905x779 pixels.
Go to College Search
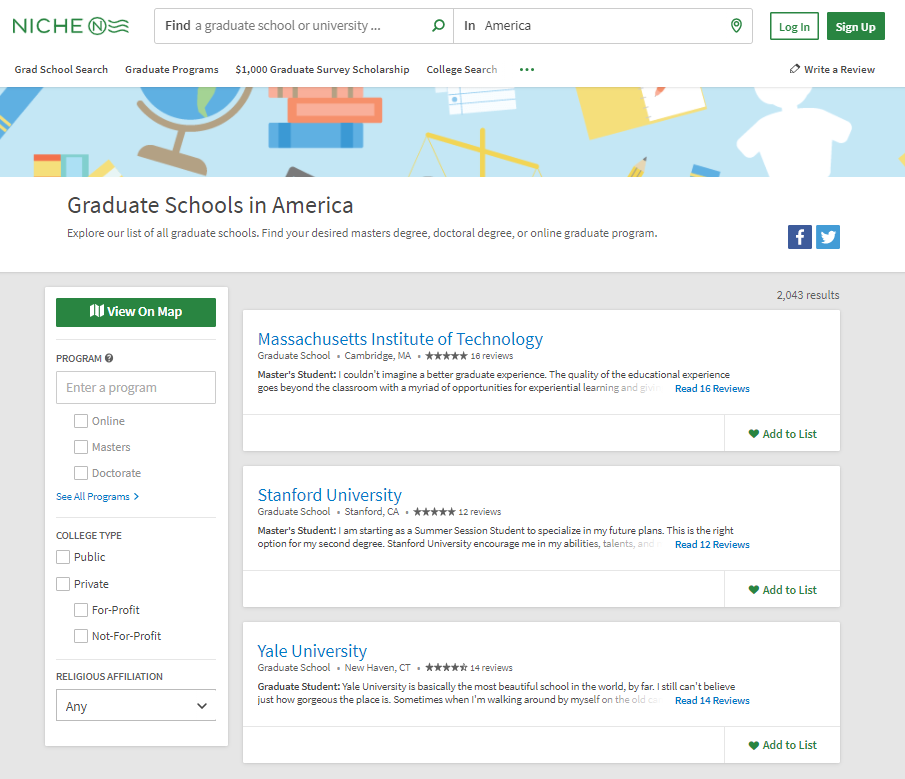462,69
